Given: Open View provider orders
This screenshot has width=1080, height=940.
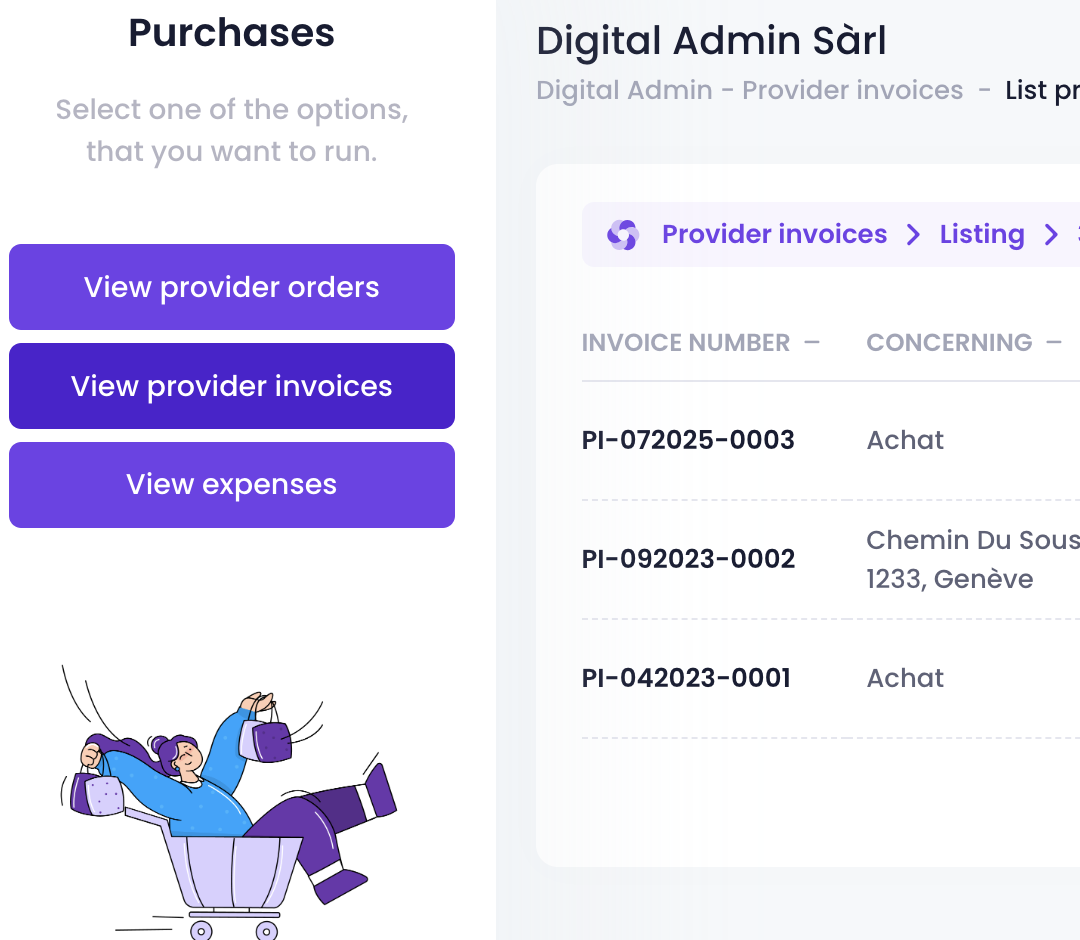Looking at the screenshot, I should pyautogui.click(x=231, y=287).
